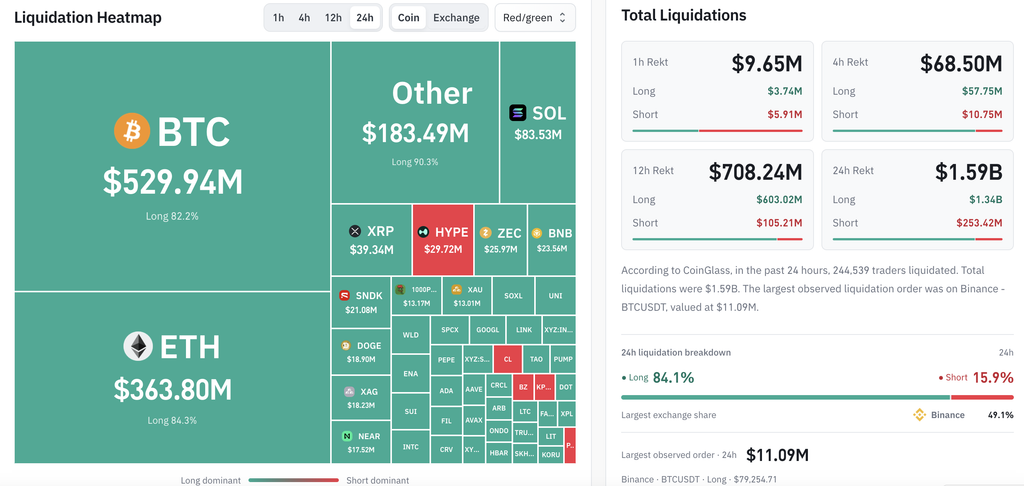Click the red KP... tile
The width and height of the screenshot is (1024, 486).
(x=545, y=387)
